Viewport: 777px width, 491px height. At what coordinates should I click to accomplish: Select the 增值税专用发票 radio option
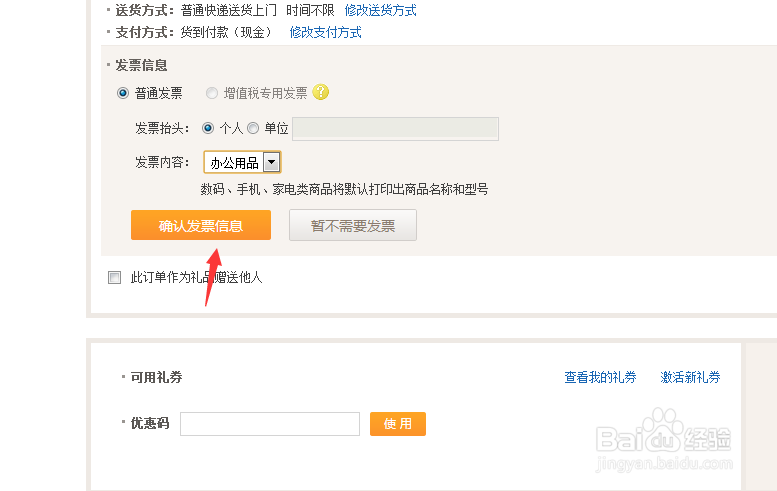pyautogui.click(x=212, y=93)
